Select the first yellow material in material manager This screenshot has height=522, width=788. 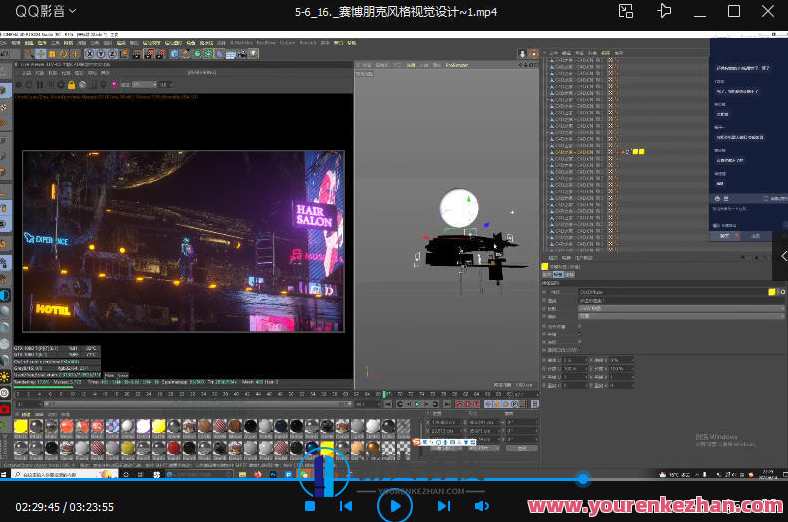click(x=20, y=427)
